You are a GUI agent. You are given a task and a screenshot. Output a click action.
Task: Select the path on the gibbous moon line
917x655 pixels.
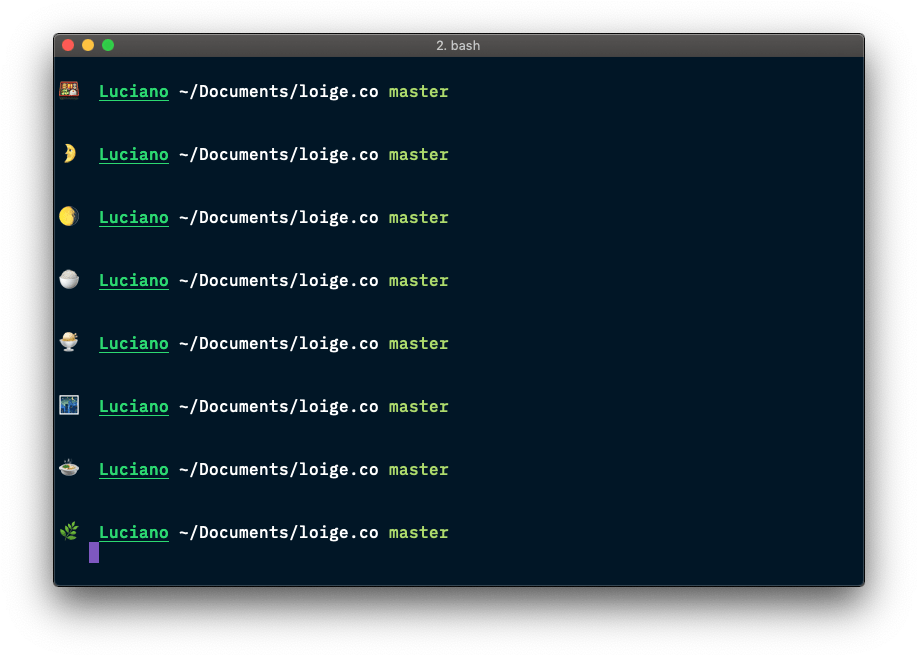pyautogui.click(x=279, y=218)
